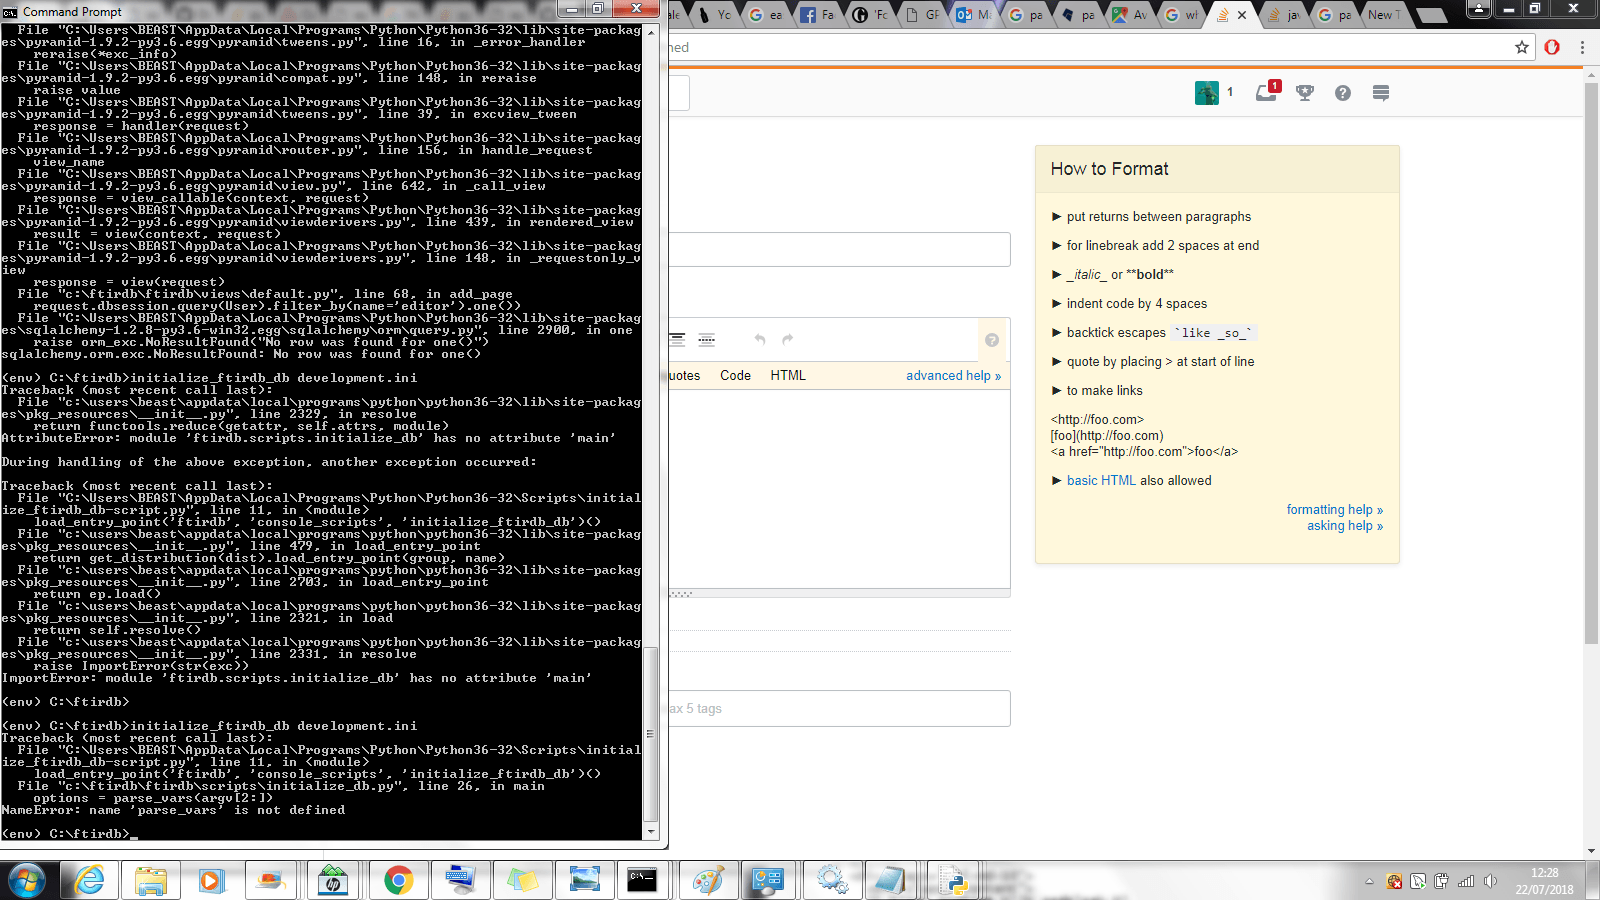Open the achievements trophy icon
This screenshot has height=900, width=1600.
(1305, 93)
